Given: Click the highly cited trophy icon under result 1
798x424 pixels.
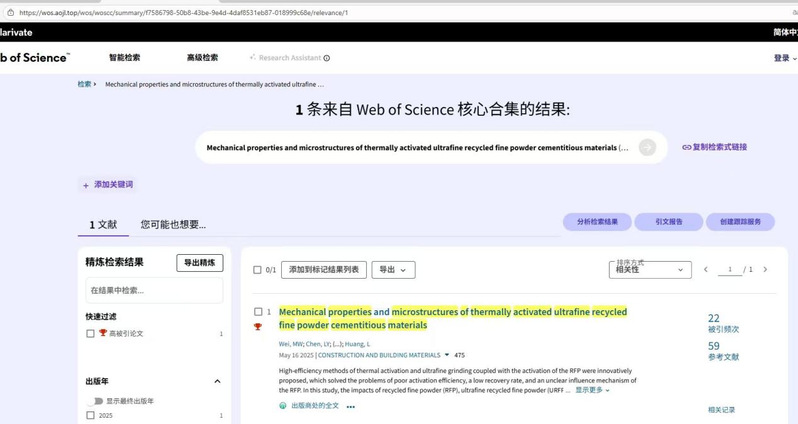Looking at the screenshot, I should [258, 326].
